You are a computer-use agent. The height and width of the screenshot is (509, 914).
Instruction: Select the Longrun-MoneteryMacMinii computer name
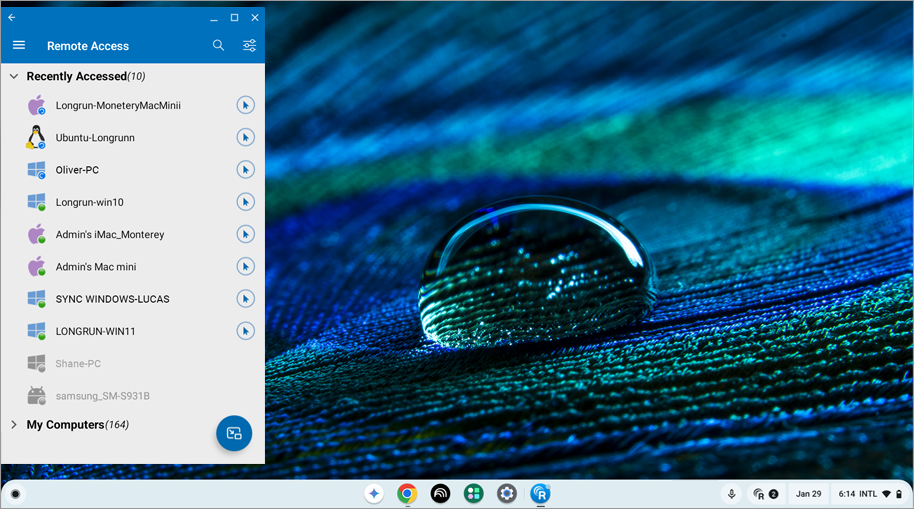pyautogui.click(x=118, y=106)
